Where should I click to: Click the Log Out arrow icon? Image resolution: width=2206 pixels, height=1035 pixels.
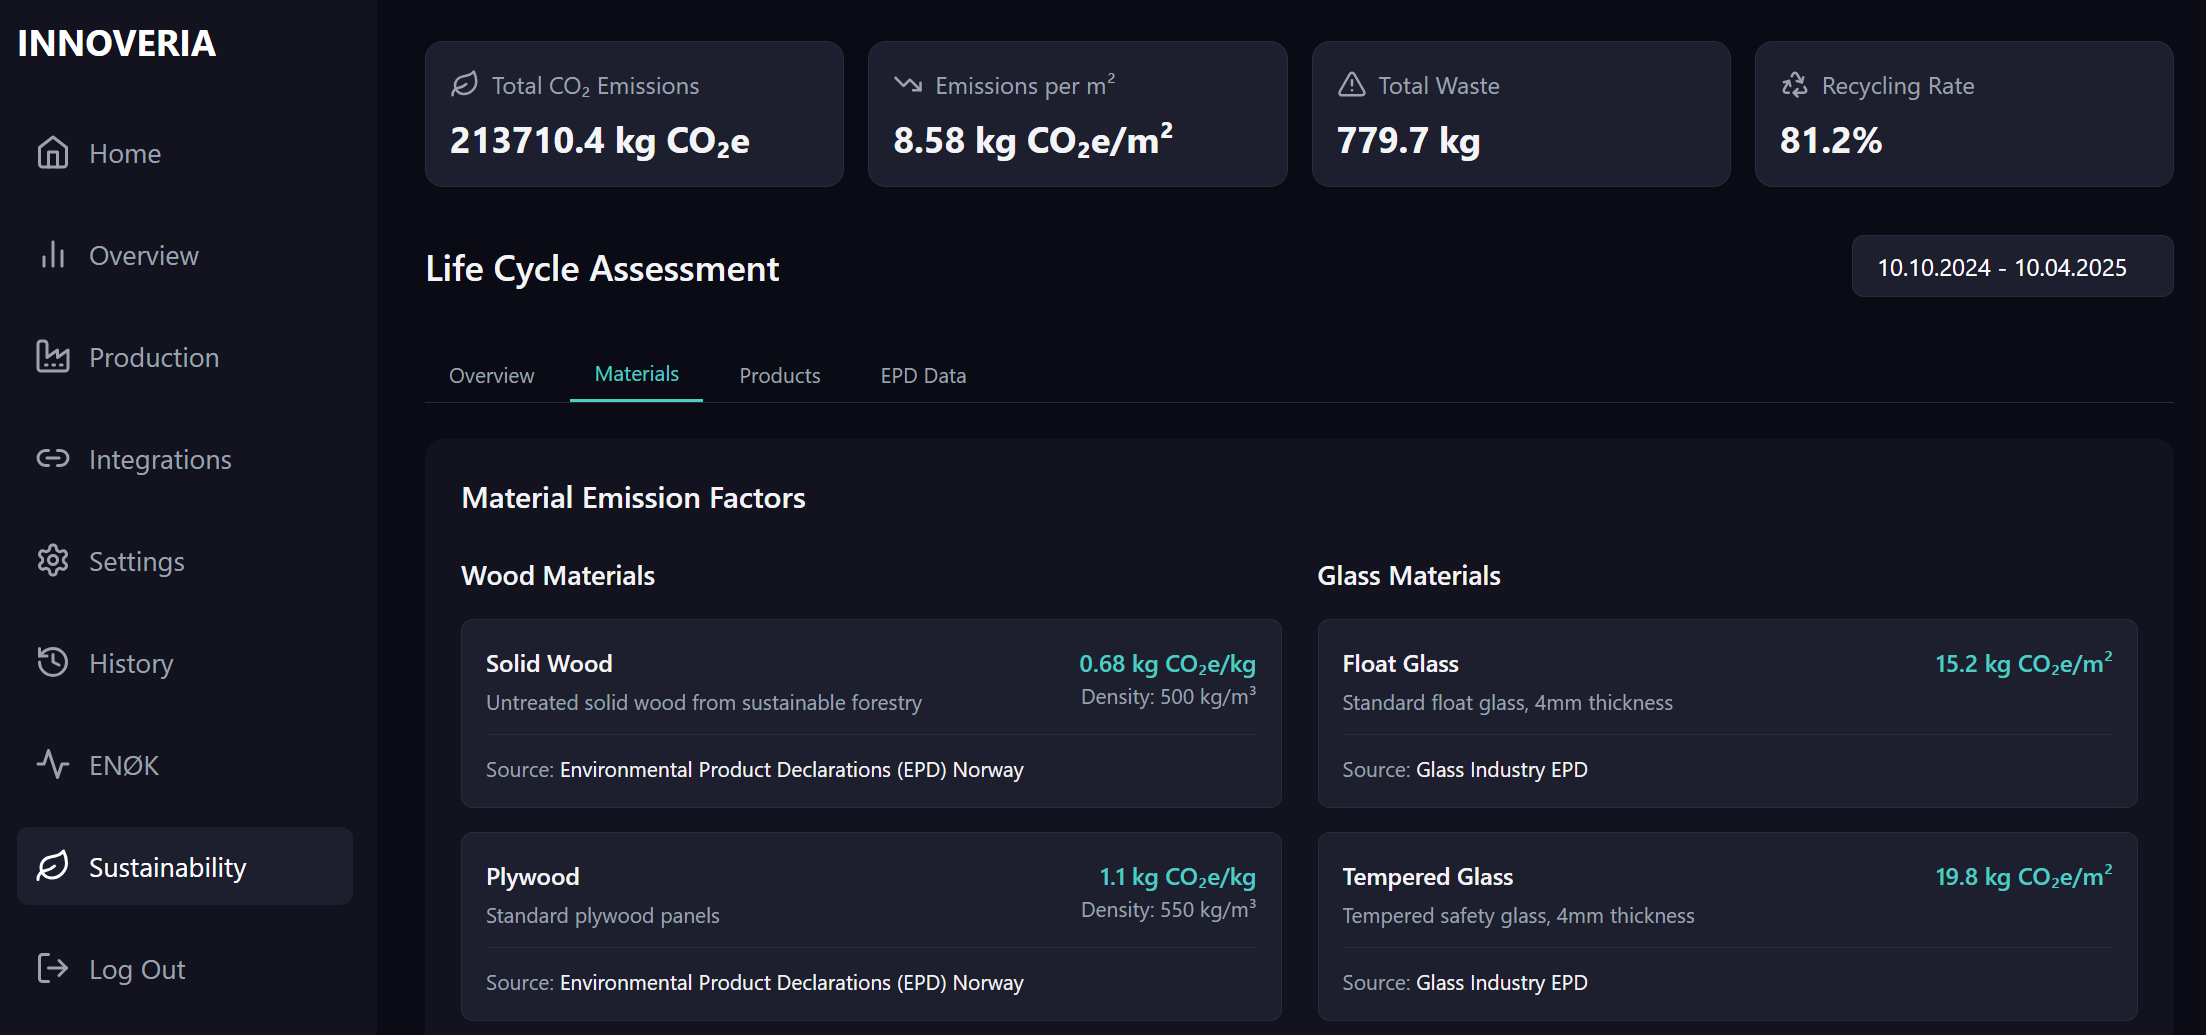tap(53, 968)
